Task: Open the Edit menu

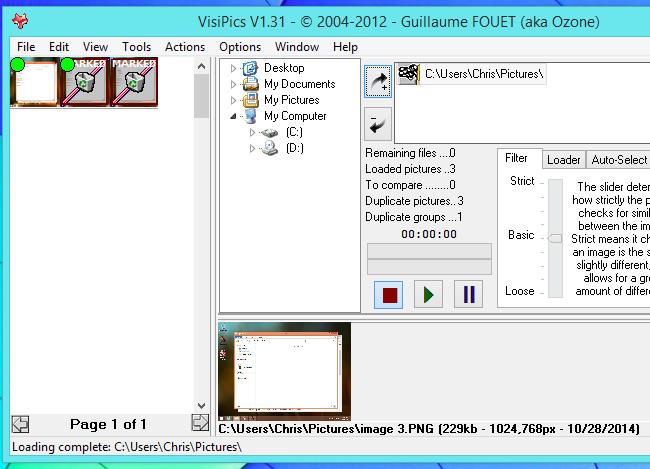Action: [x=59, y=47]
